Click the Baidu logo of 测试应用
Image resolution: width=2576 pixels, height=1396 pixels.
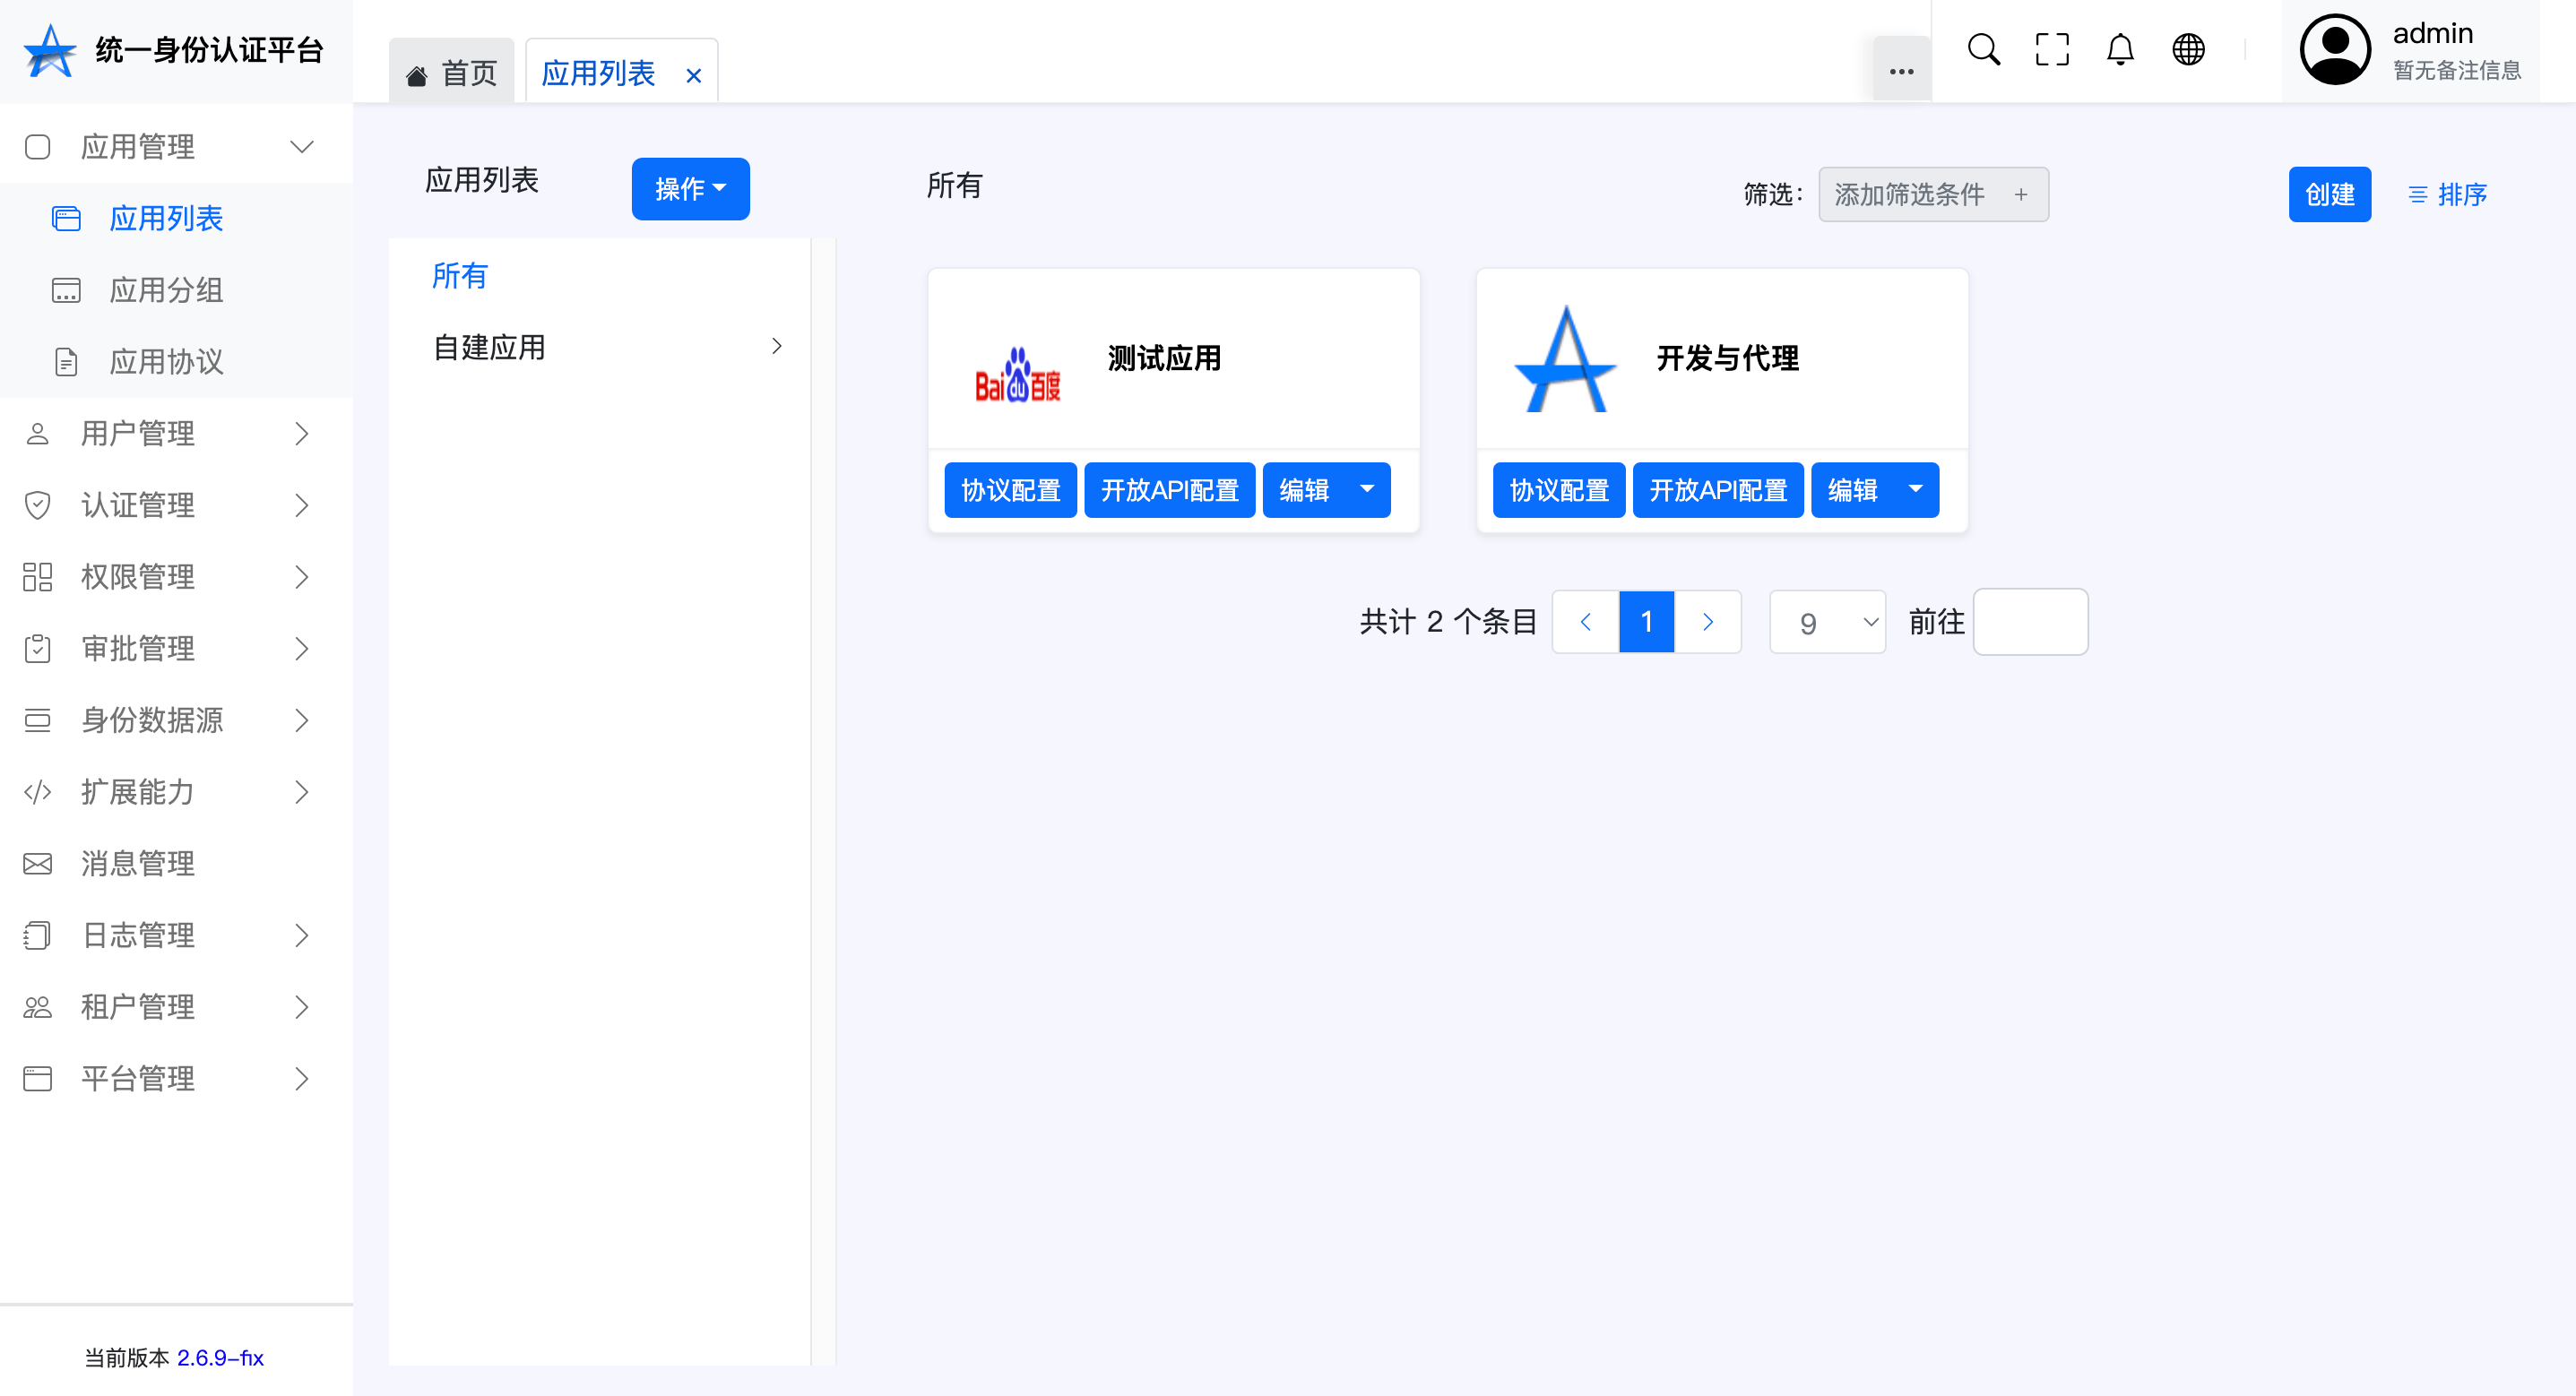point(1017,377)
